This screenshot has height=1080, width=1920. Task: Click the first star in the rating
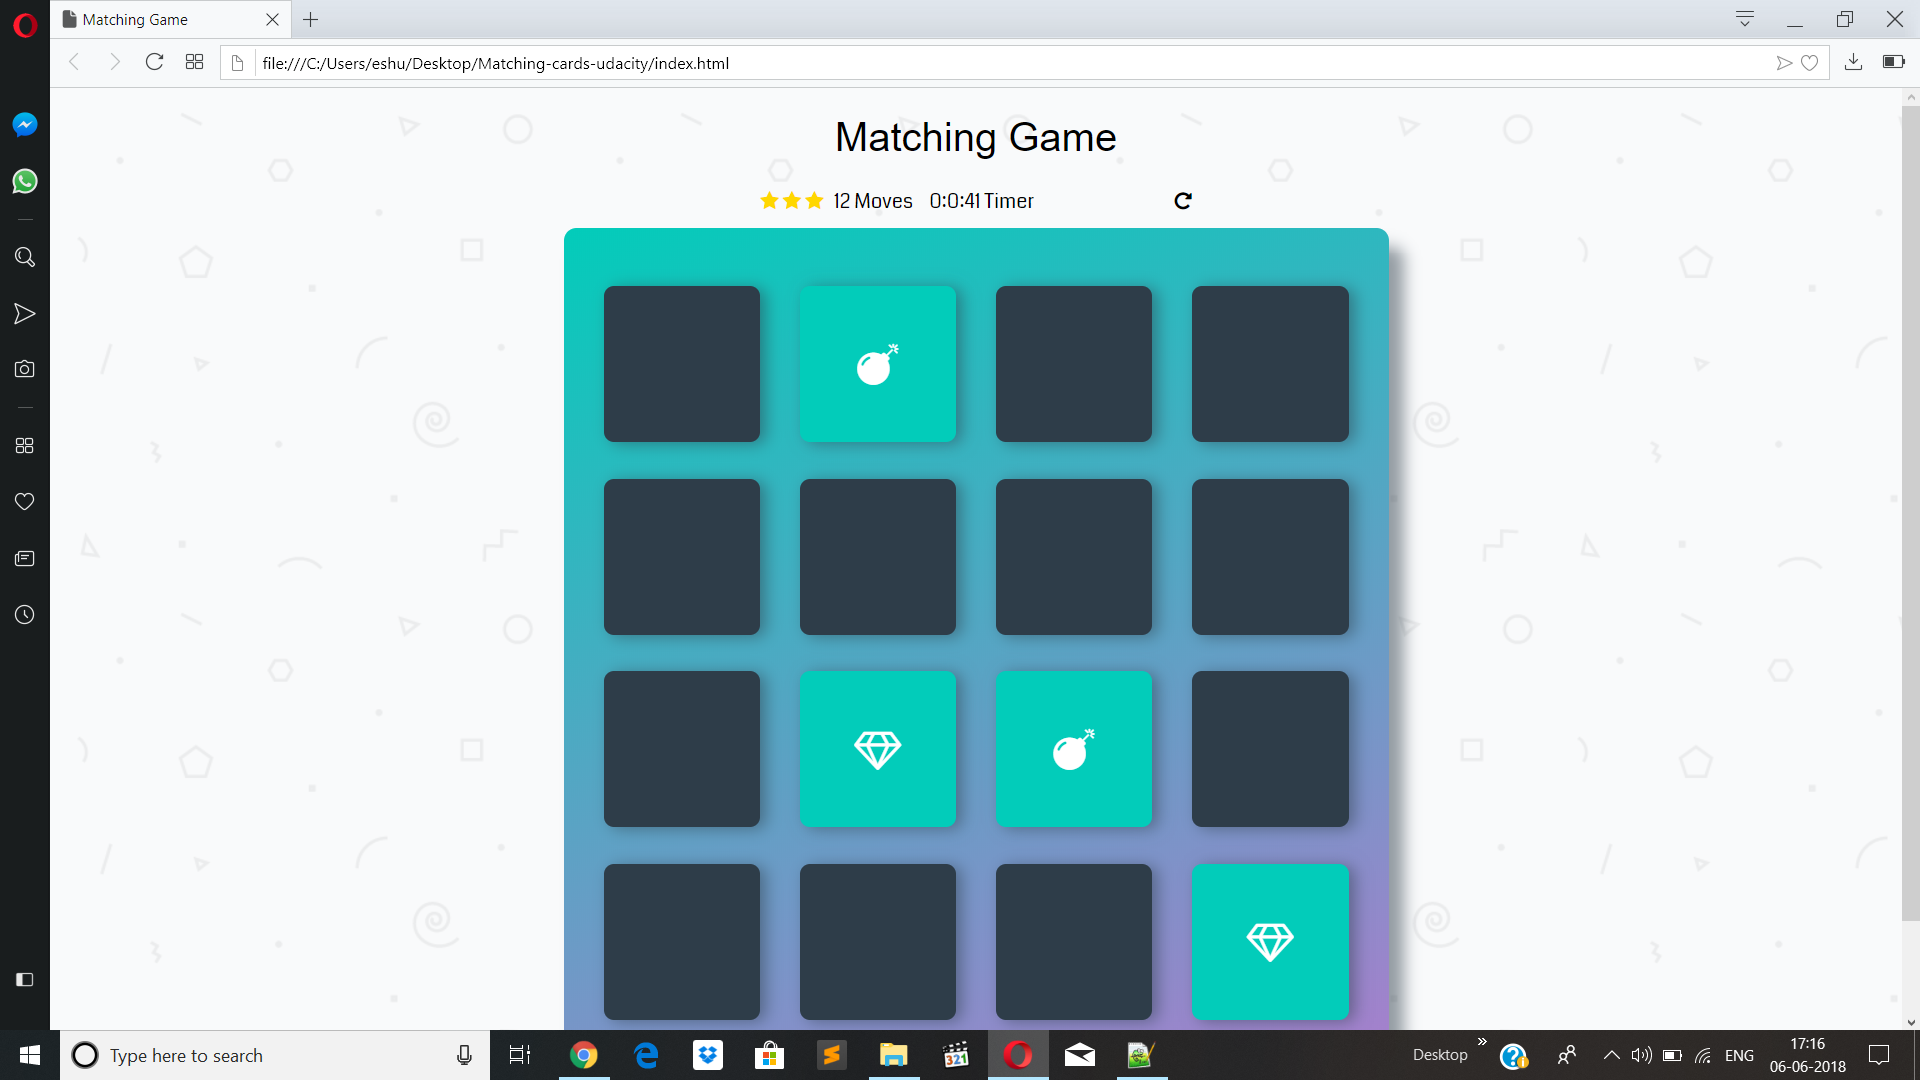pos(768,200)
